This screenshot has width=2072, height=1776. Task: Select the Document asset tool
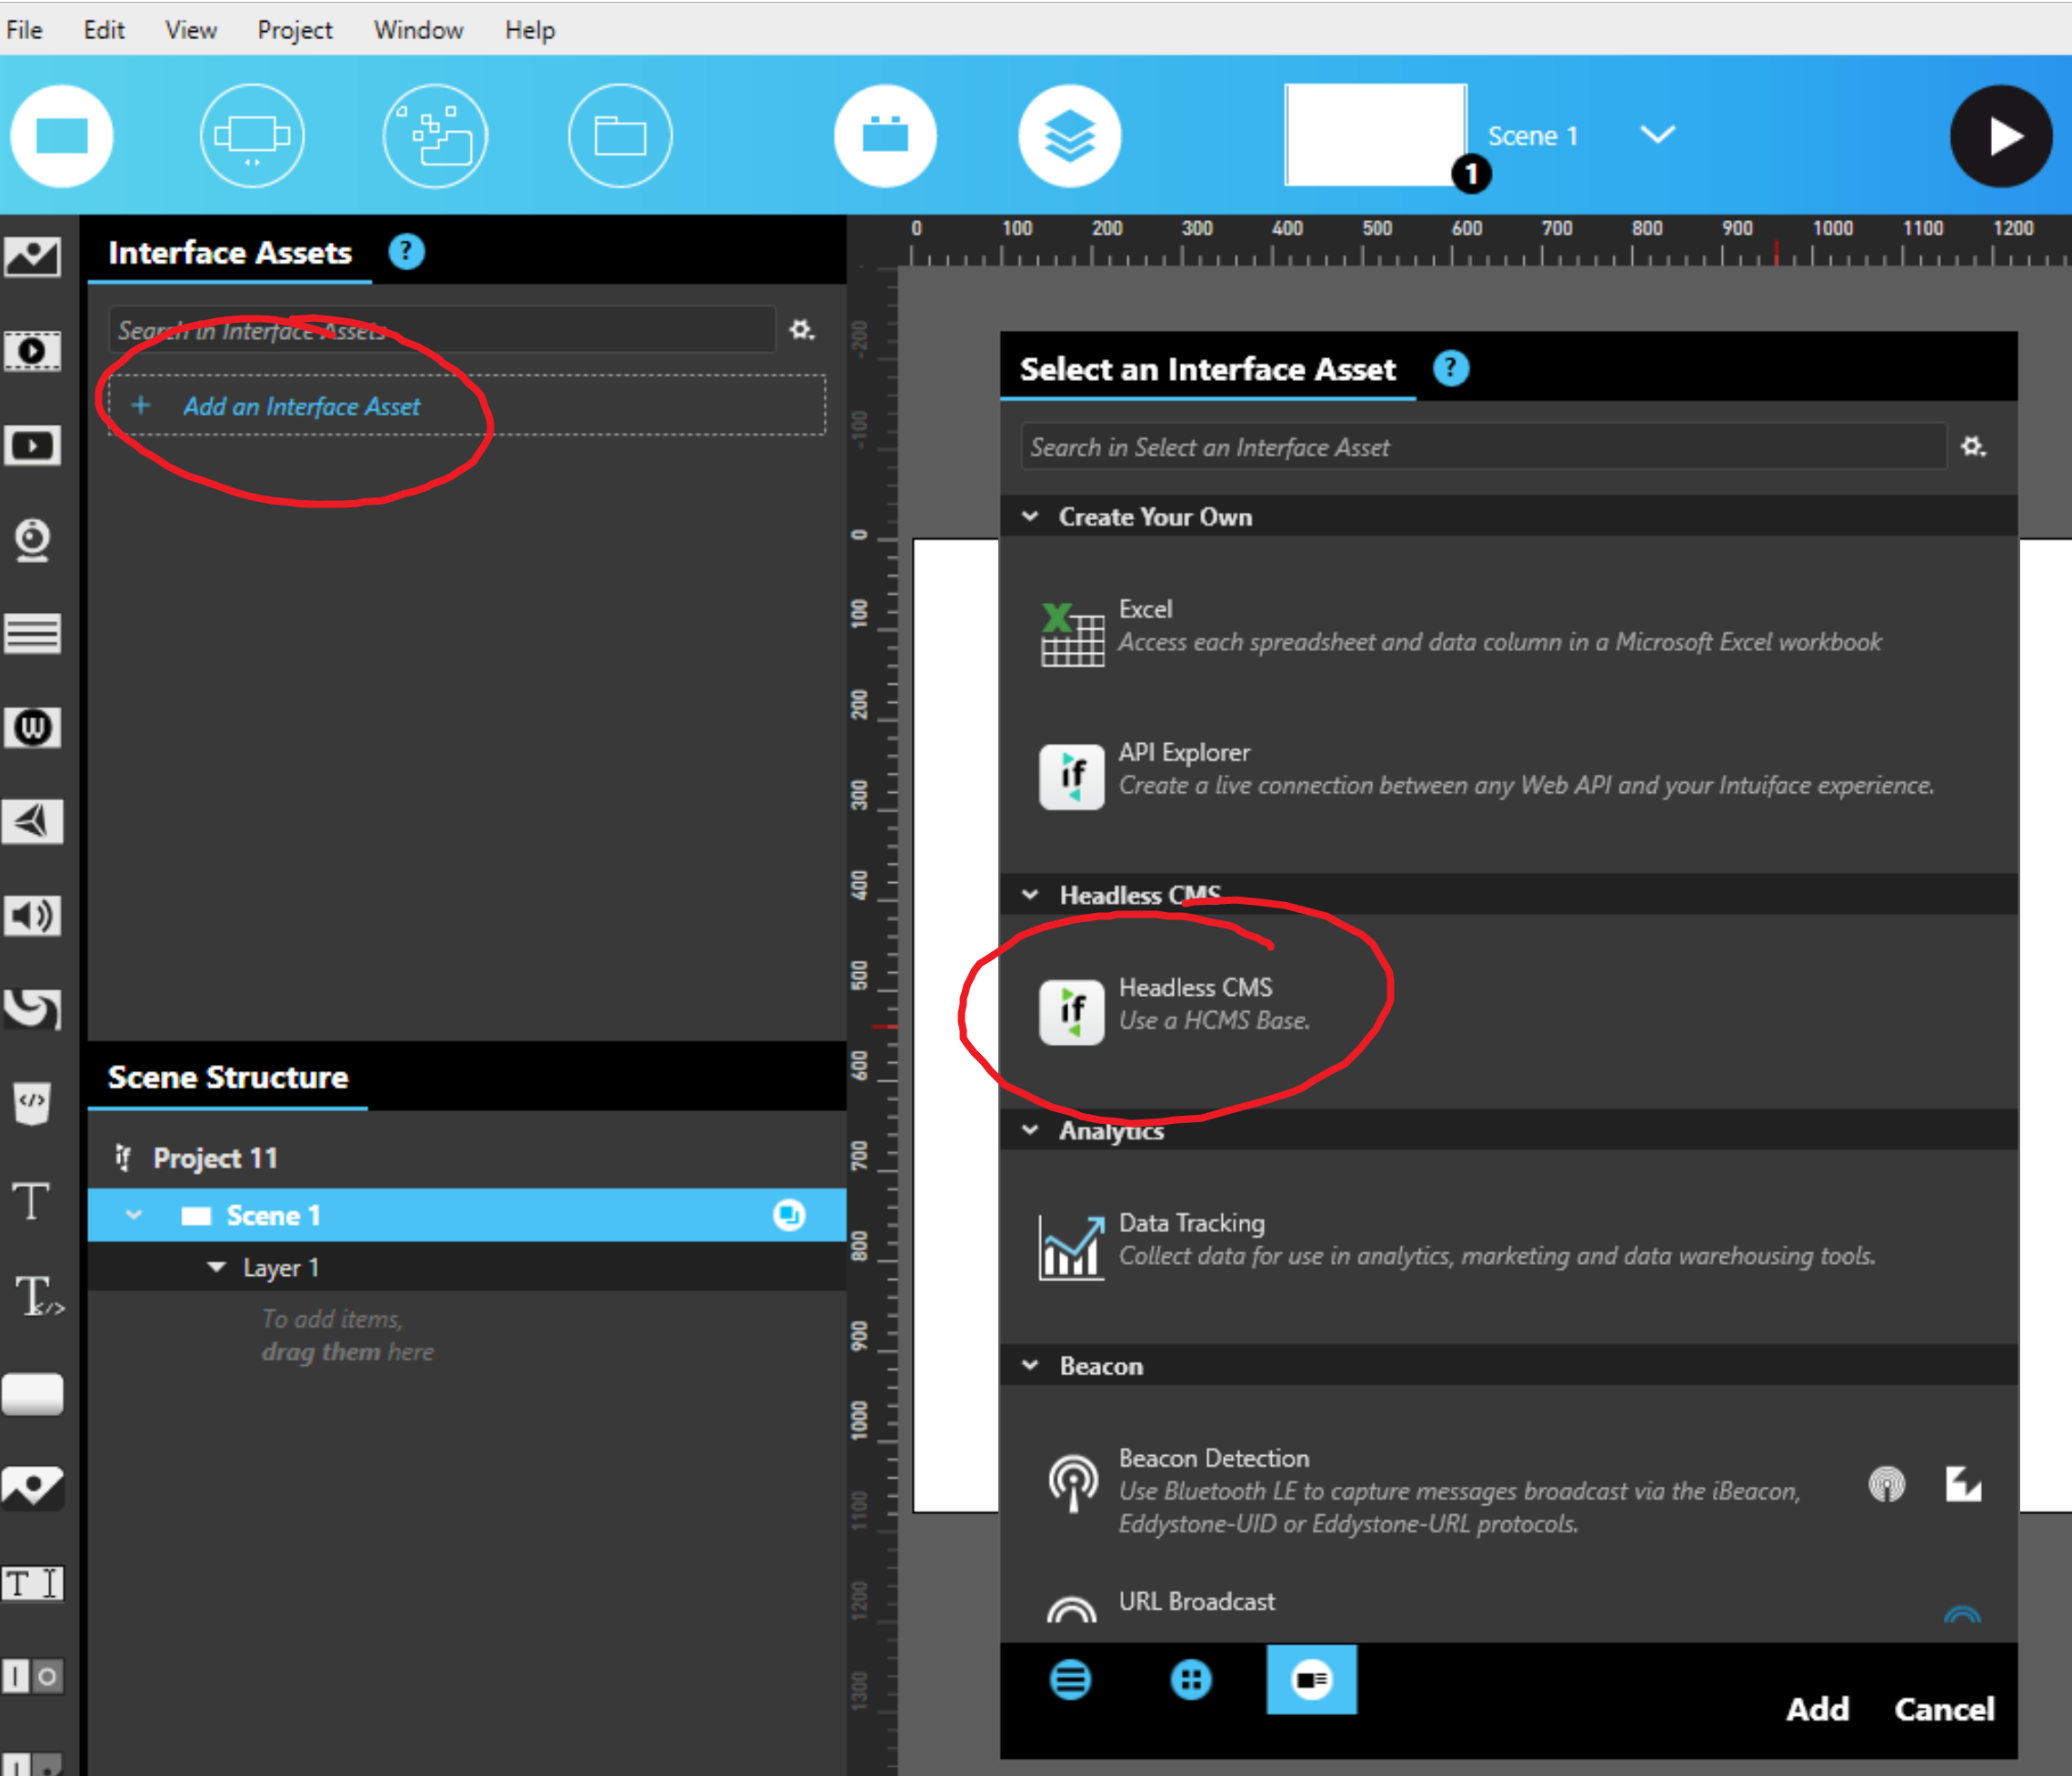(32, 633)
